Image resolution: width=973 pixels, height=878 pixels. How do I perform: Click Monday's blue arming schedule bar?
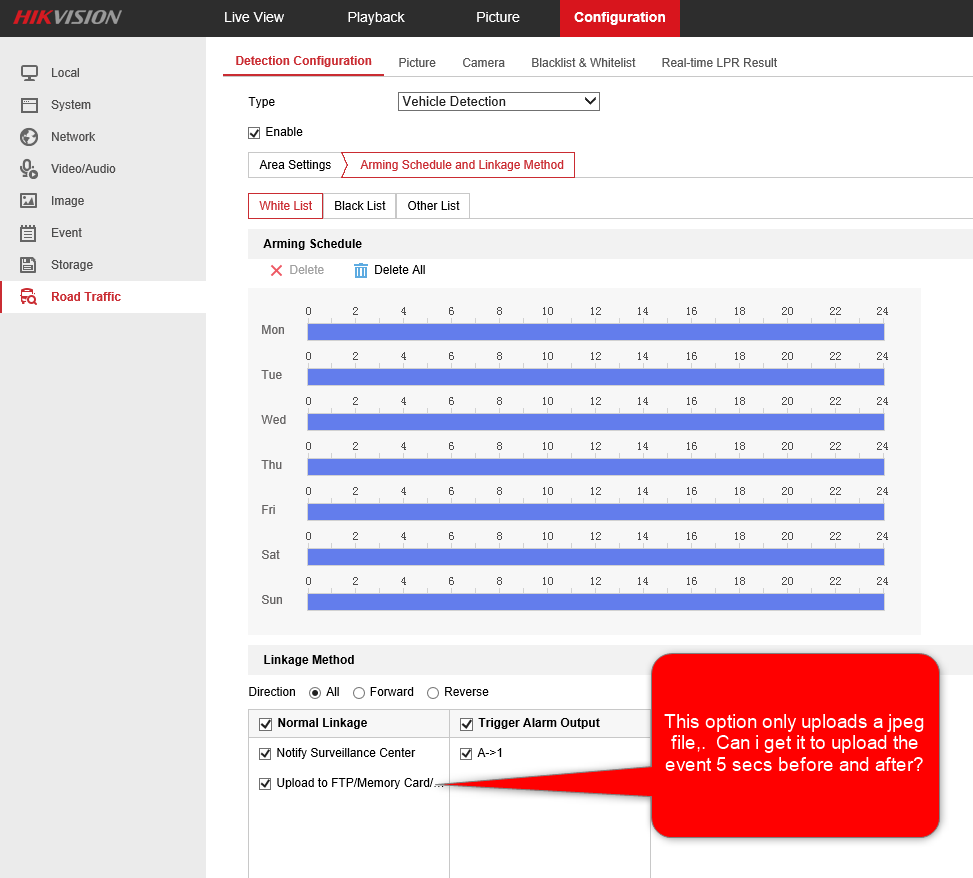tap(595, 331)
